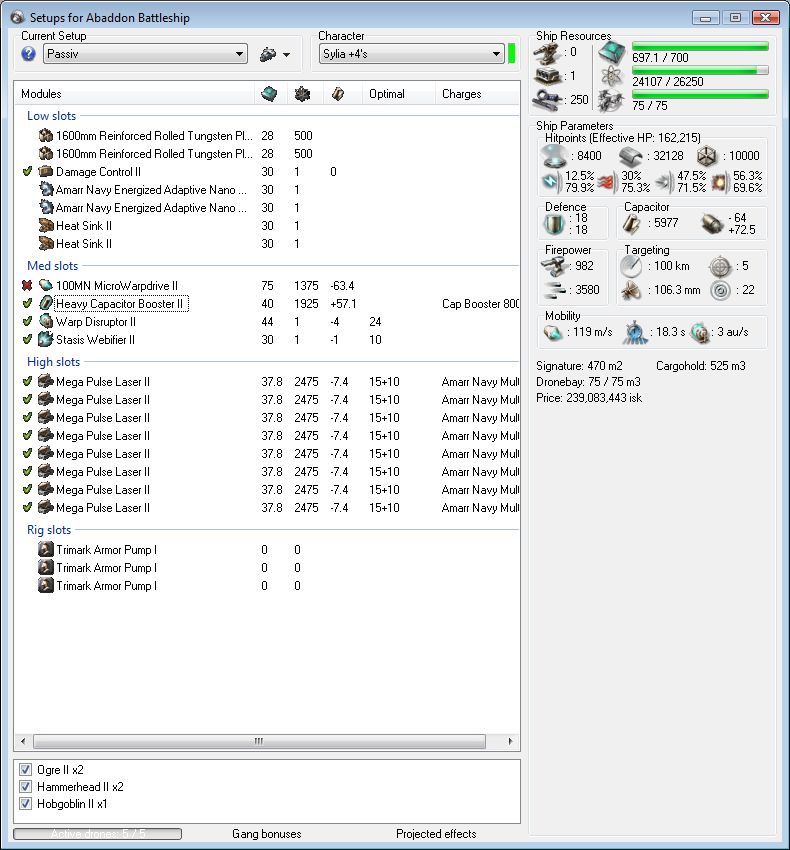Click first Trimark Armor Pump I icon
The height and width of the screenshot is (850, 790).
coord(46,550)
